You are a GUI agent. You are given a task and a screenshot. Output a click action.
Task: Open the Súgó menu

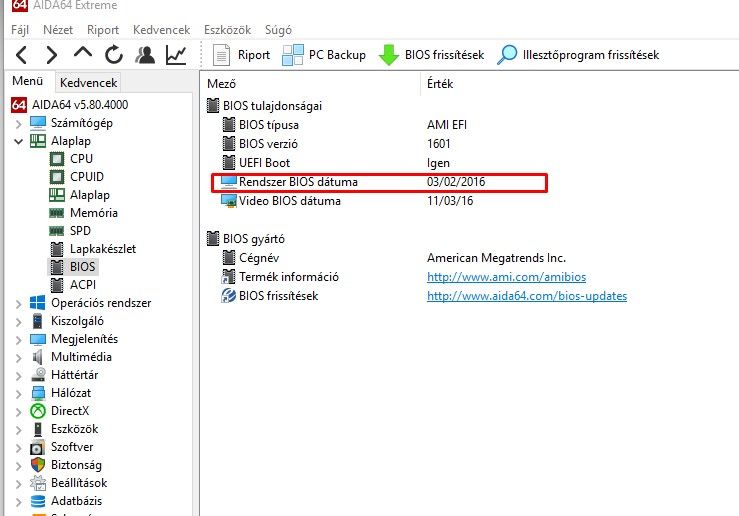pos(278,30)
